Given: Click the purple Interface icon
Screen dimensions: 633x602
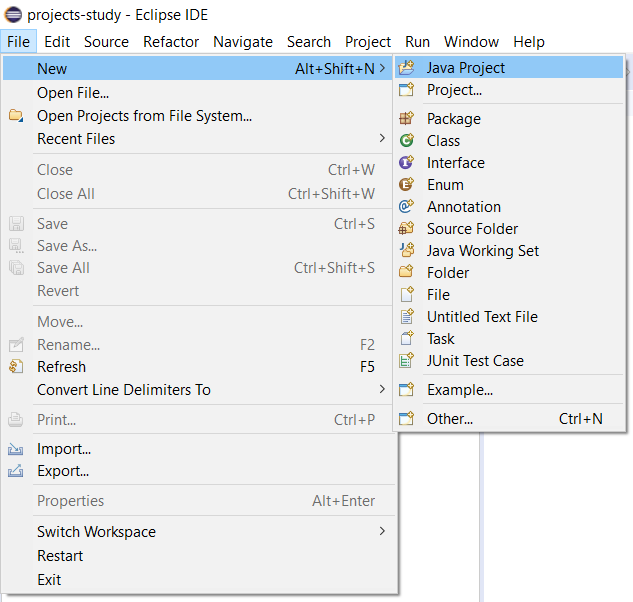Looking at the screenshot, I should point(407,162).
